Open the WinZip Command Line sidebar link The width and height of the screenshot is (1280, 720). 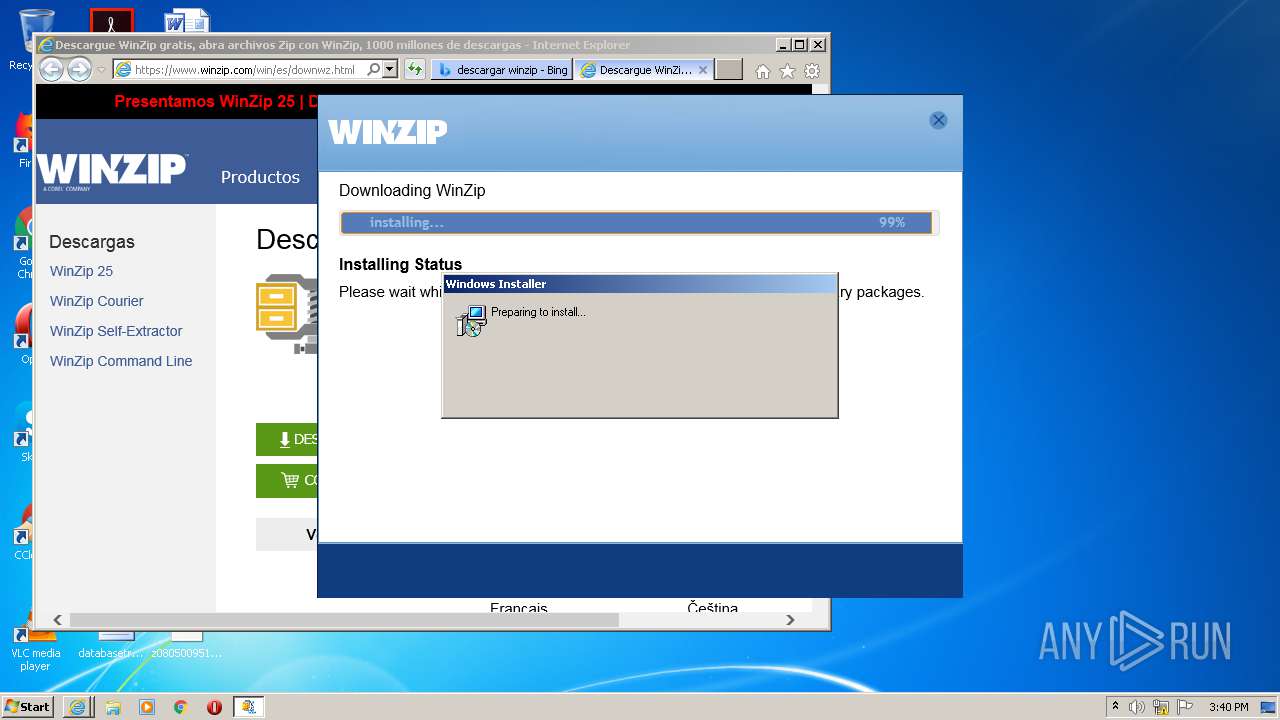coord(121,361)
